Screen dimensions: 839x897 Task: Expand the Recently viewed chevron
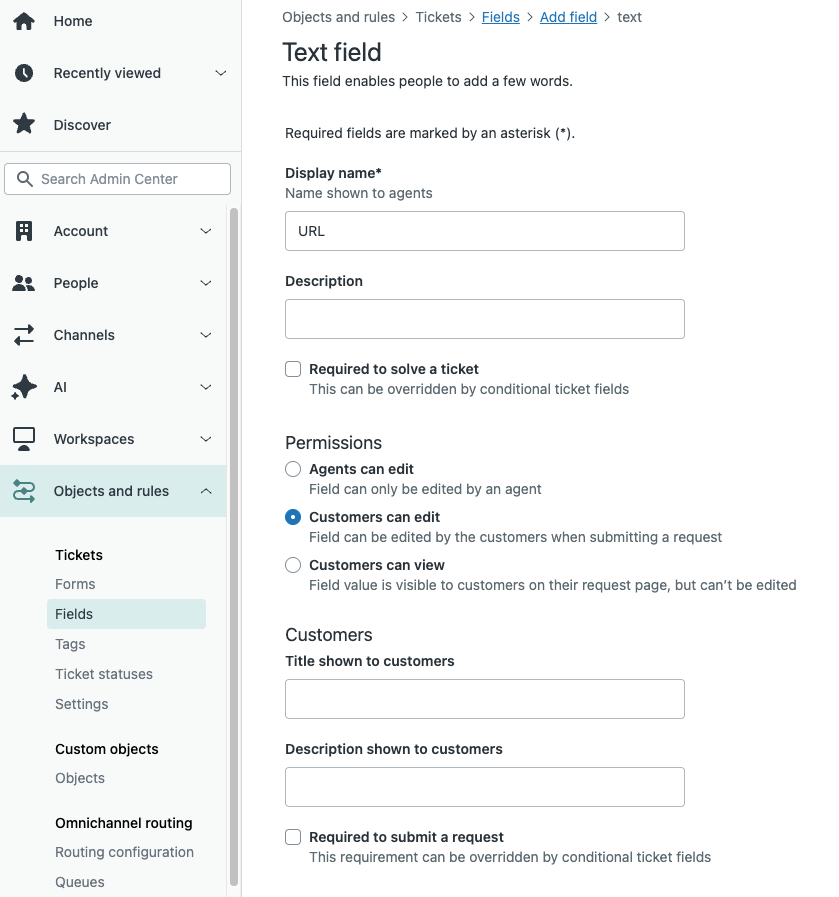[221, 73]
